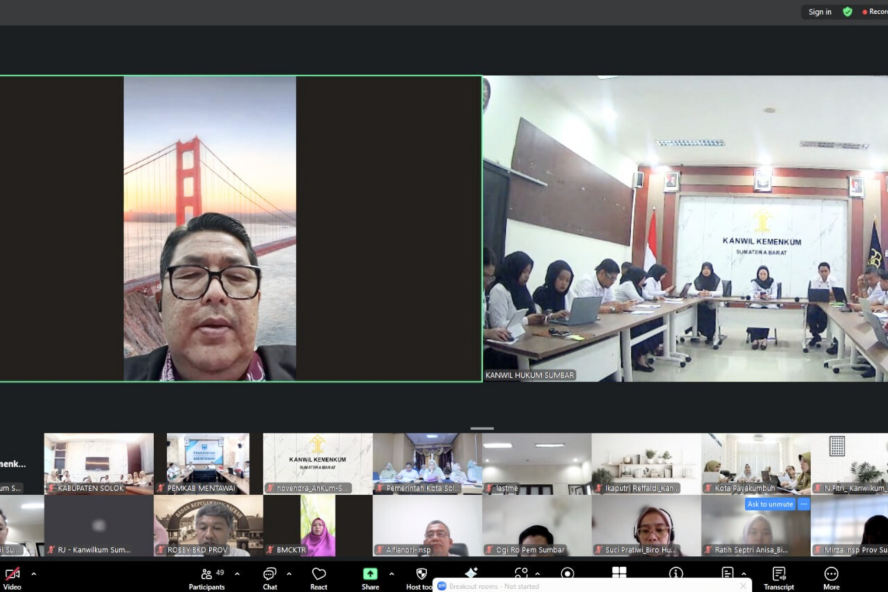The image size is (888, 592).
Task: Start sharing with green Share button
Action: pyautogui.click(x=370, y=575)
